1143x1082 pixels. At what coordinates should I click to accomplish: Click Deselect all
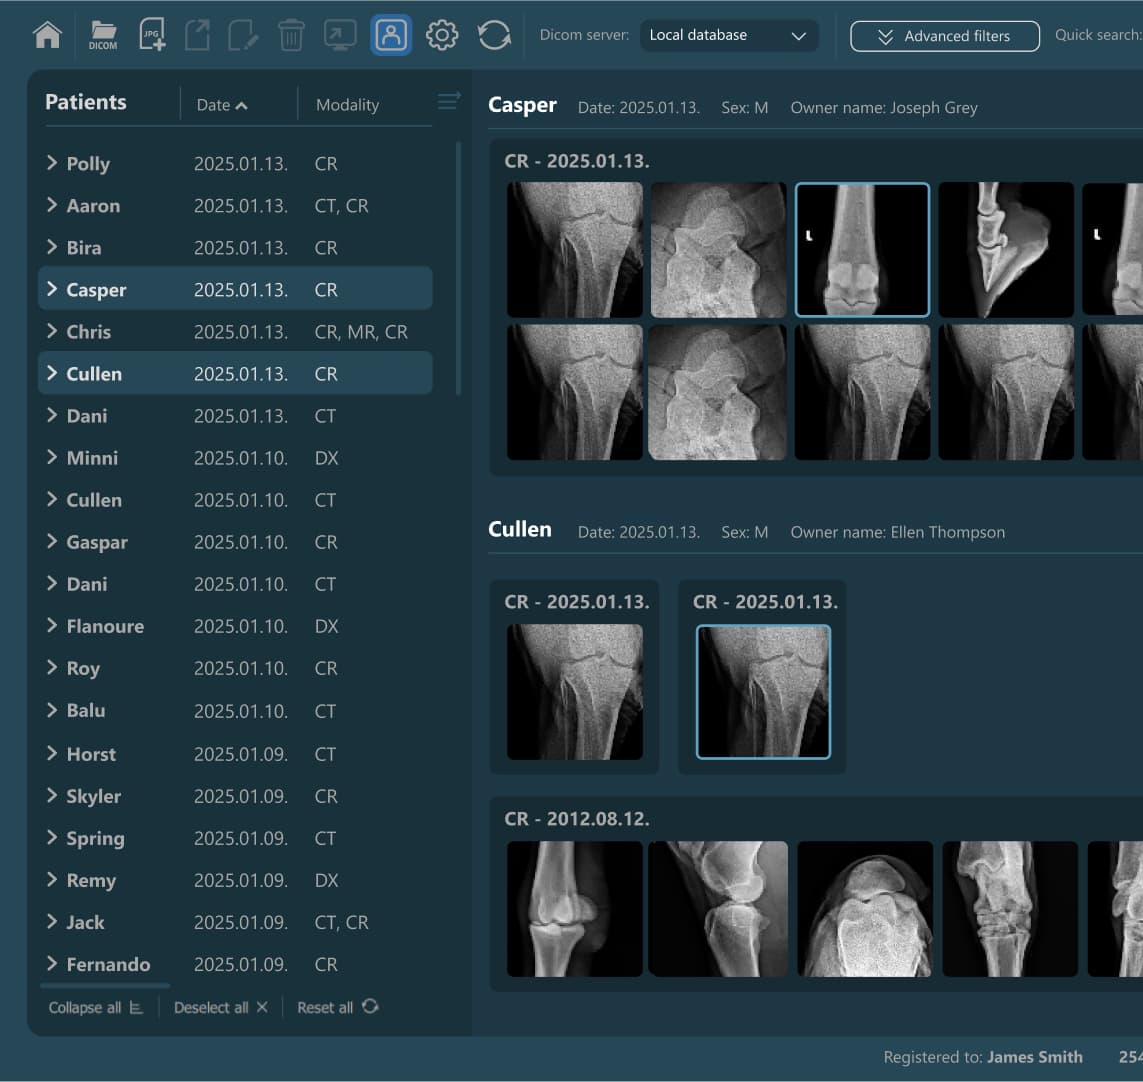point(221,1008)
